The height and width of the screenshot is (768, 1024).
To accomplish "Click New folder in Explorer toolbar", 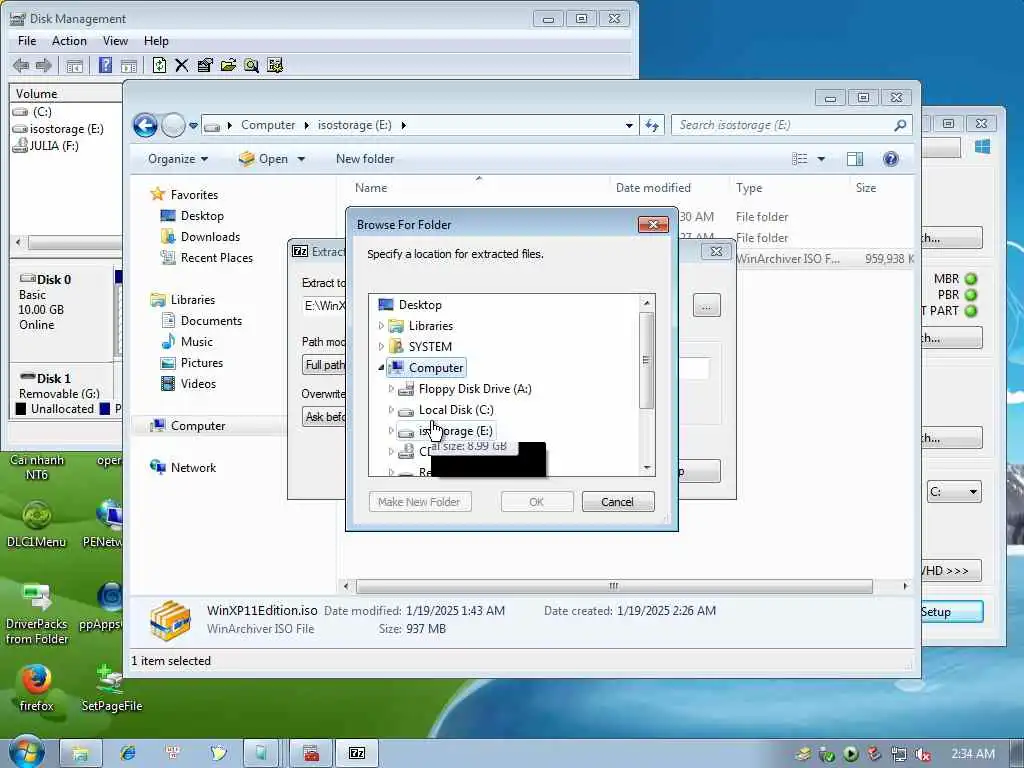I will pos(365,159).
